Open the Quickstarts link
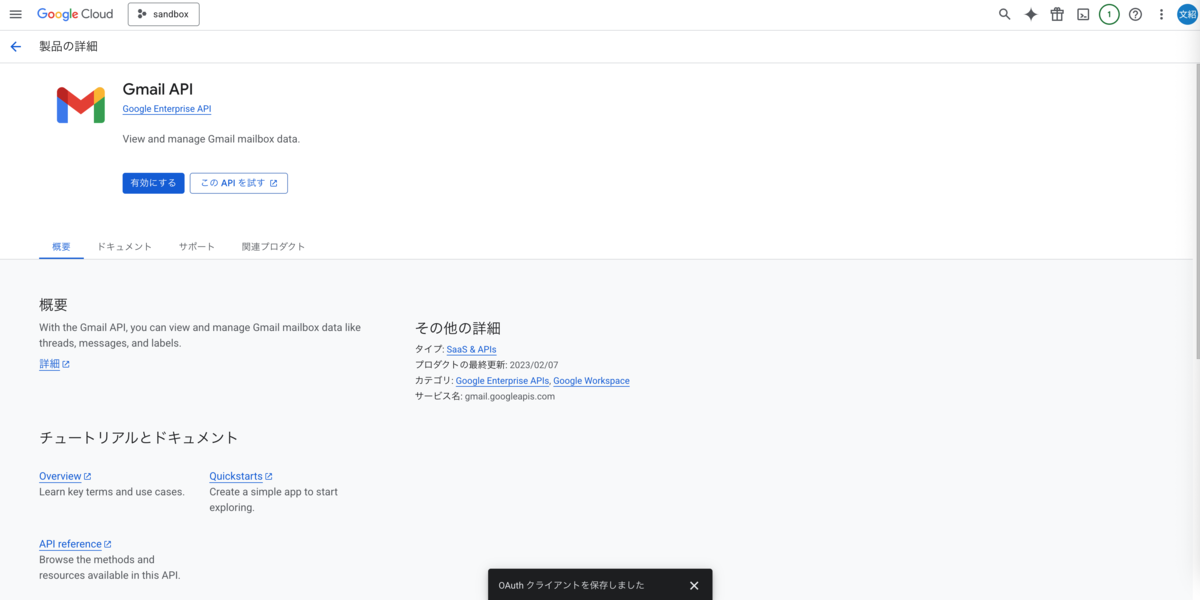The width and height of the screenshot is (1200, 600). click(x=241, y=476)
